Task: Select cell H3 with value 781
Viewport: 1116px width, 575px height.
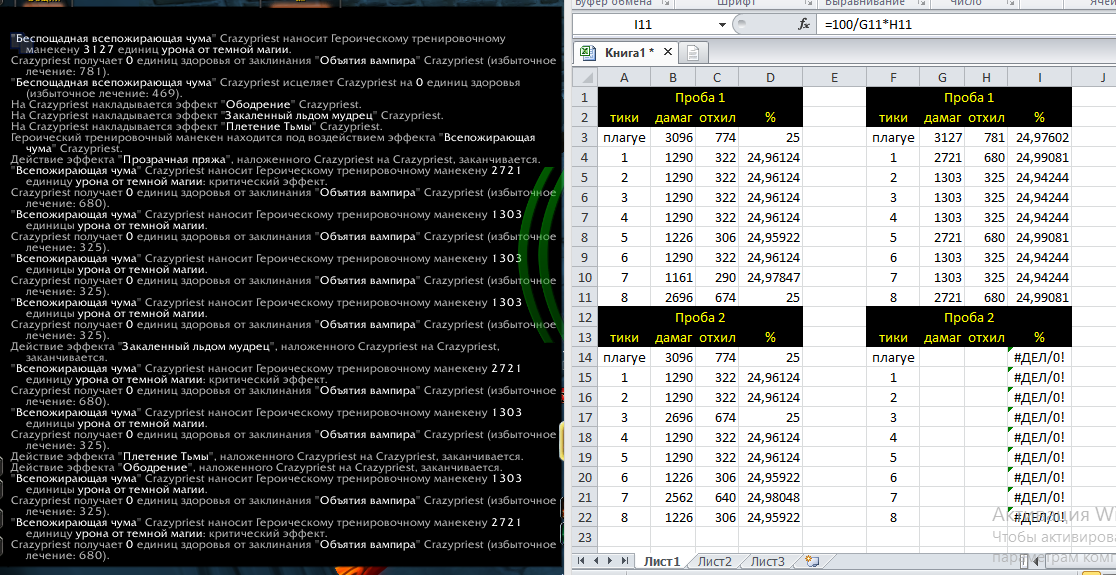Action: 986,137
